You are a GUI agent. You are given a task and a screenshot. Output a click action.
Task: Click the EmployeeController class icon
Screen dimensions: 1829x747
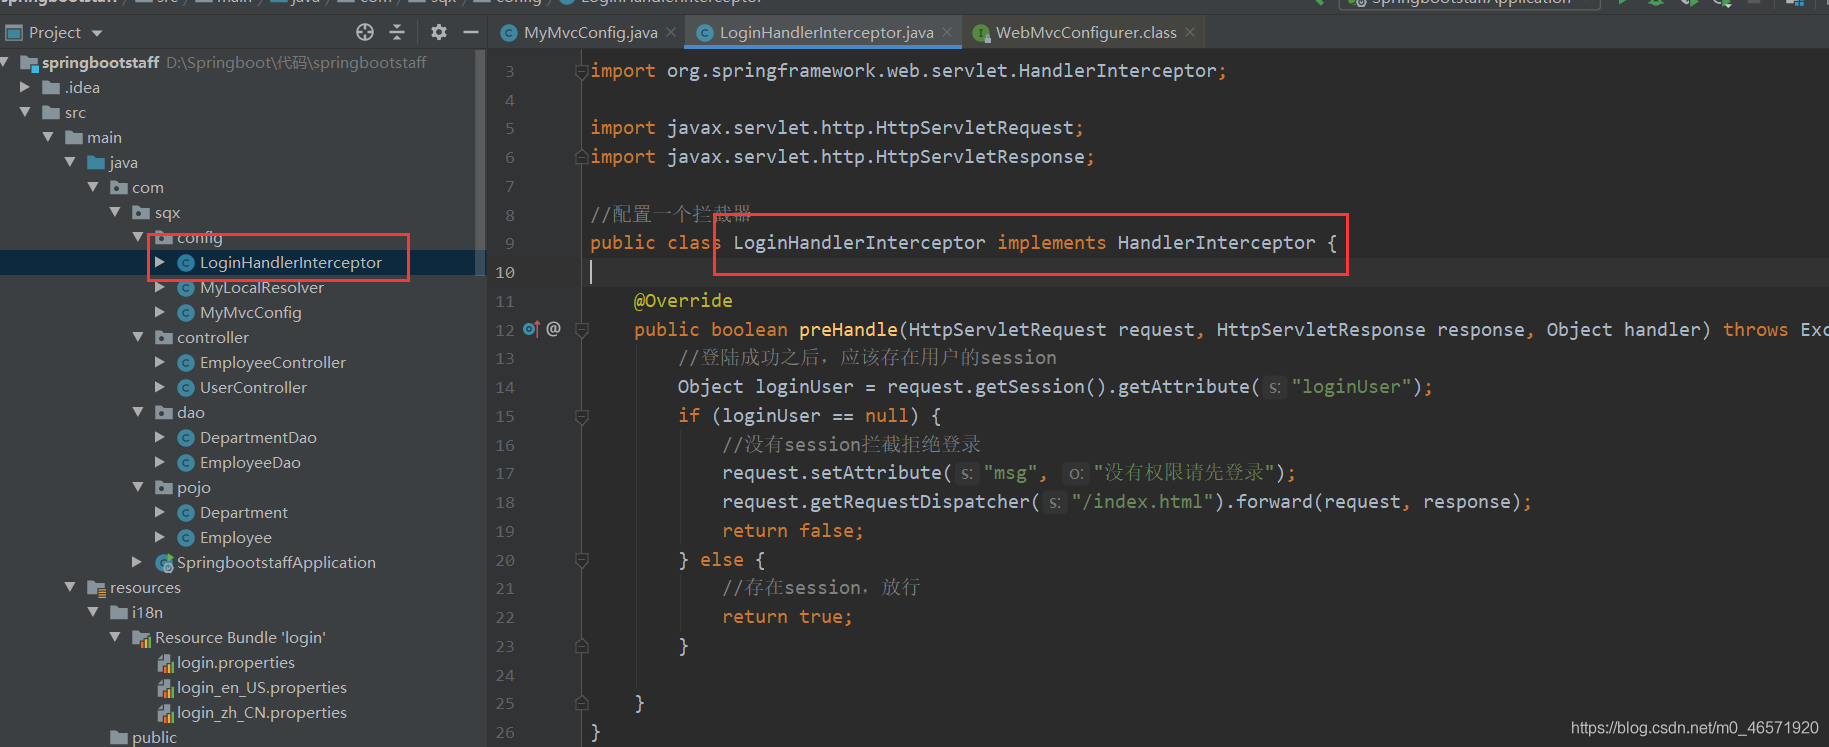coord(185,363)
